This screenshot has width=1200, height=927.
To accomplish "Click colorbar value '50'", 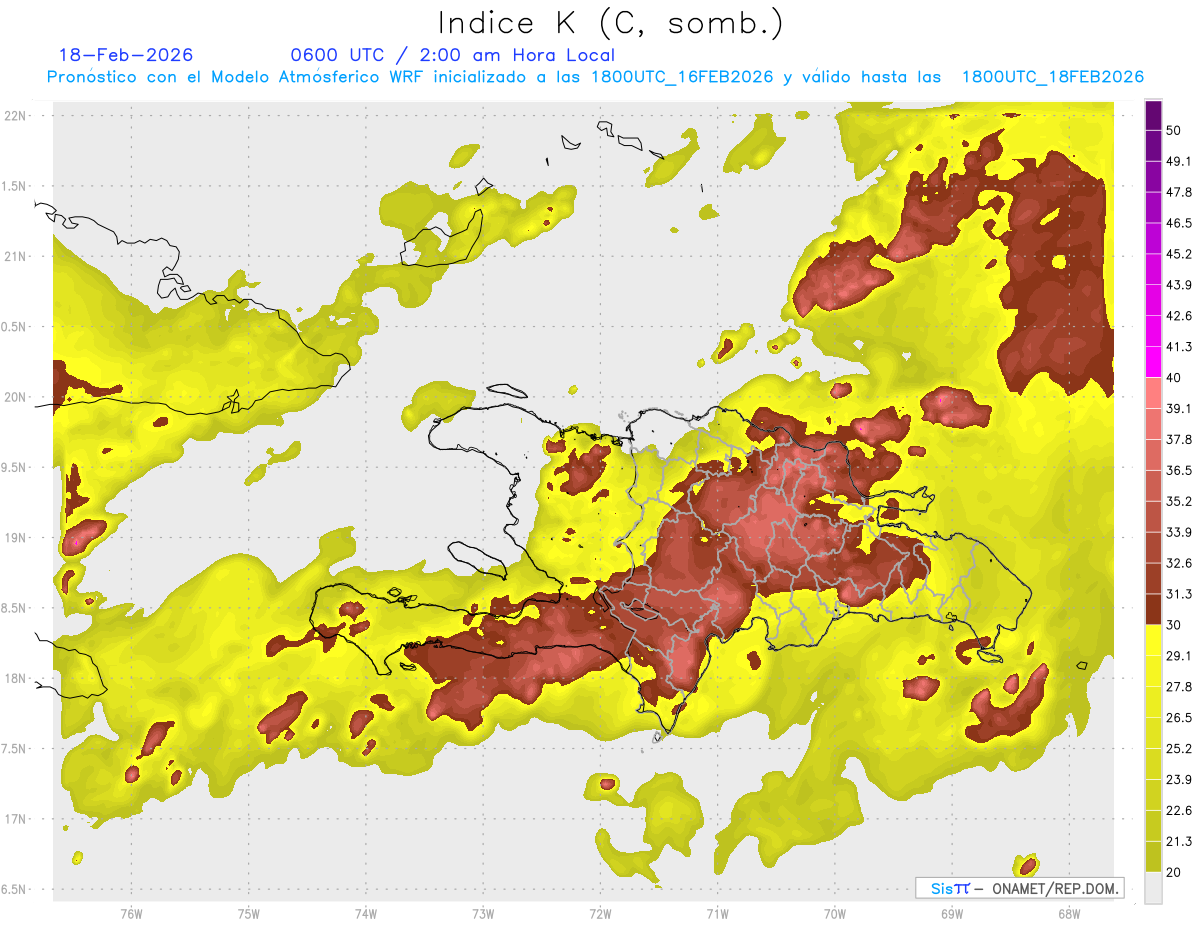I will pos(1174,130).
